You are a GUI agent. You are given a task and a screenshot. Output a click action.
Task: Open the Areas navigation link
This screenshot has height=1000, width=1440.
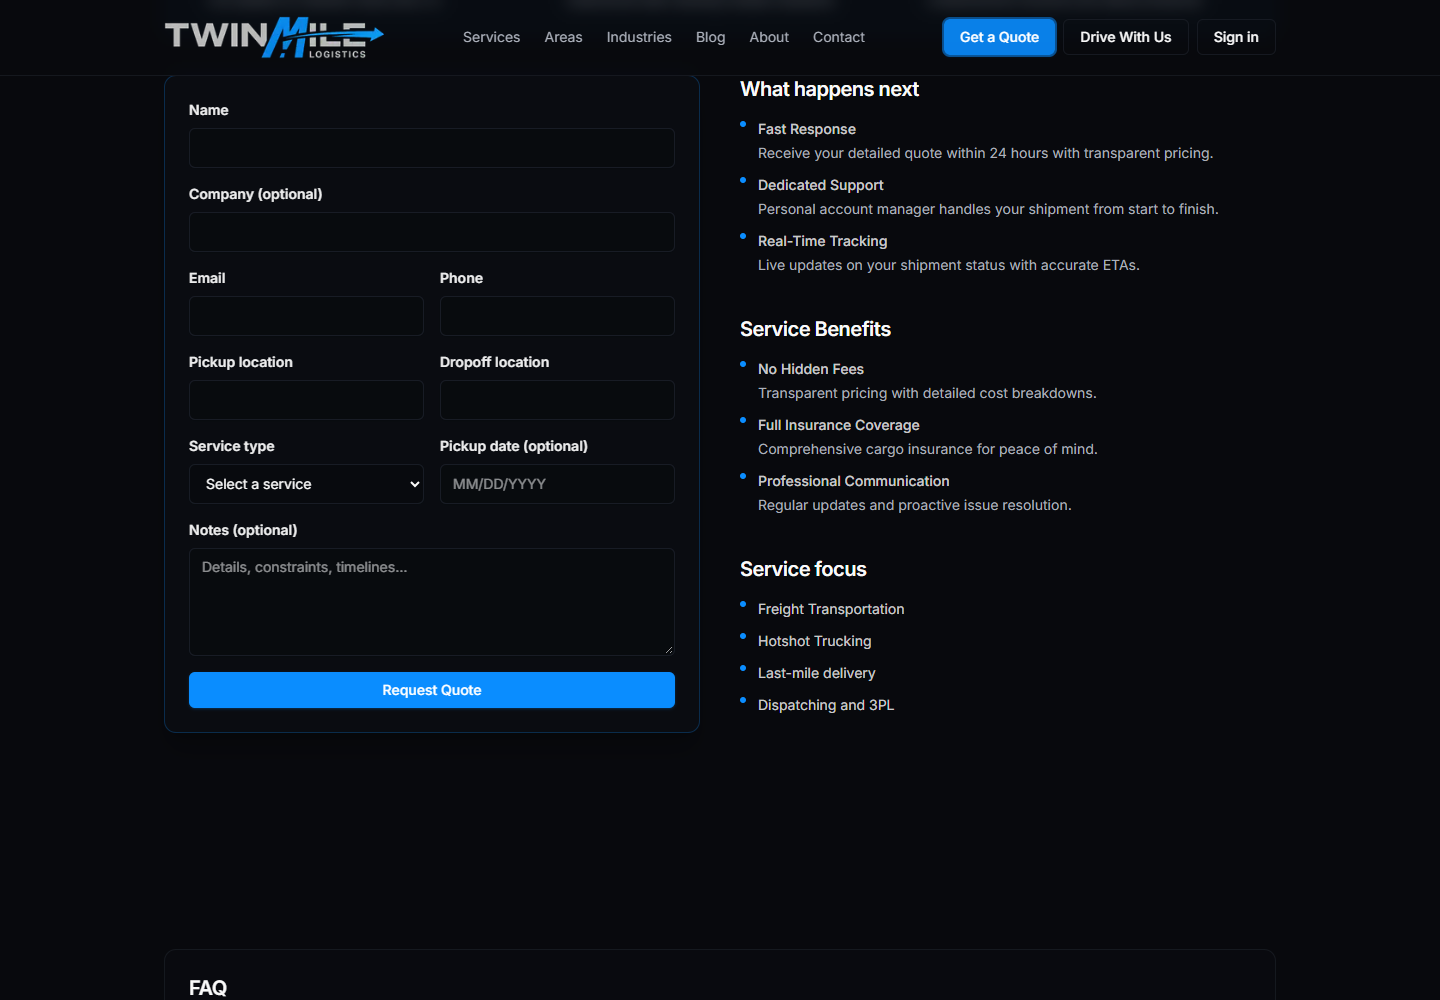pos(563,37)
